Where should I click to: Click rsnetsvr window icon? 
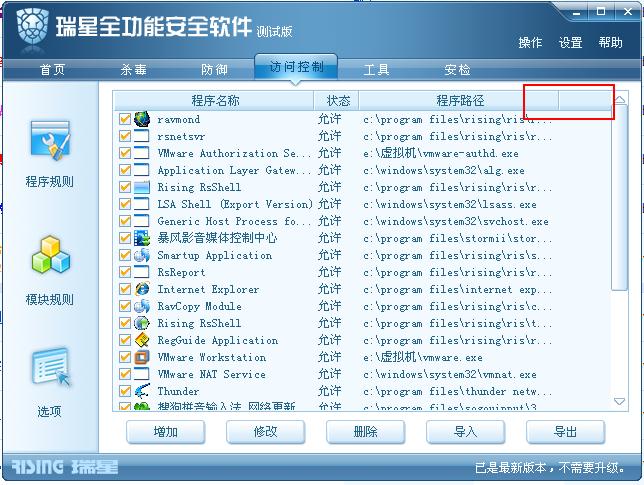(x=142, y=136)
